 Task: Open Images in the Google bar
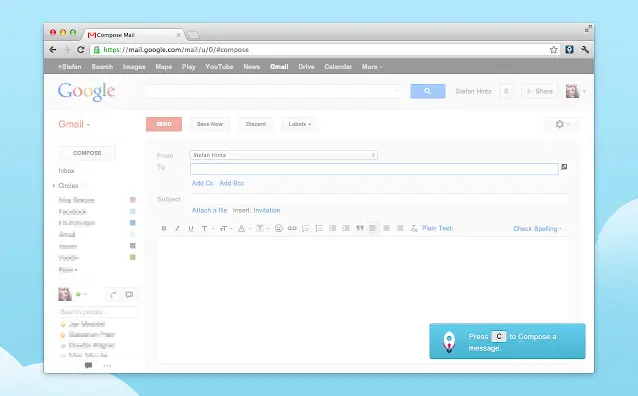click(x=134, y=67)
